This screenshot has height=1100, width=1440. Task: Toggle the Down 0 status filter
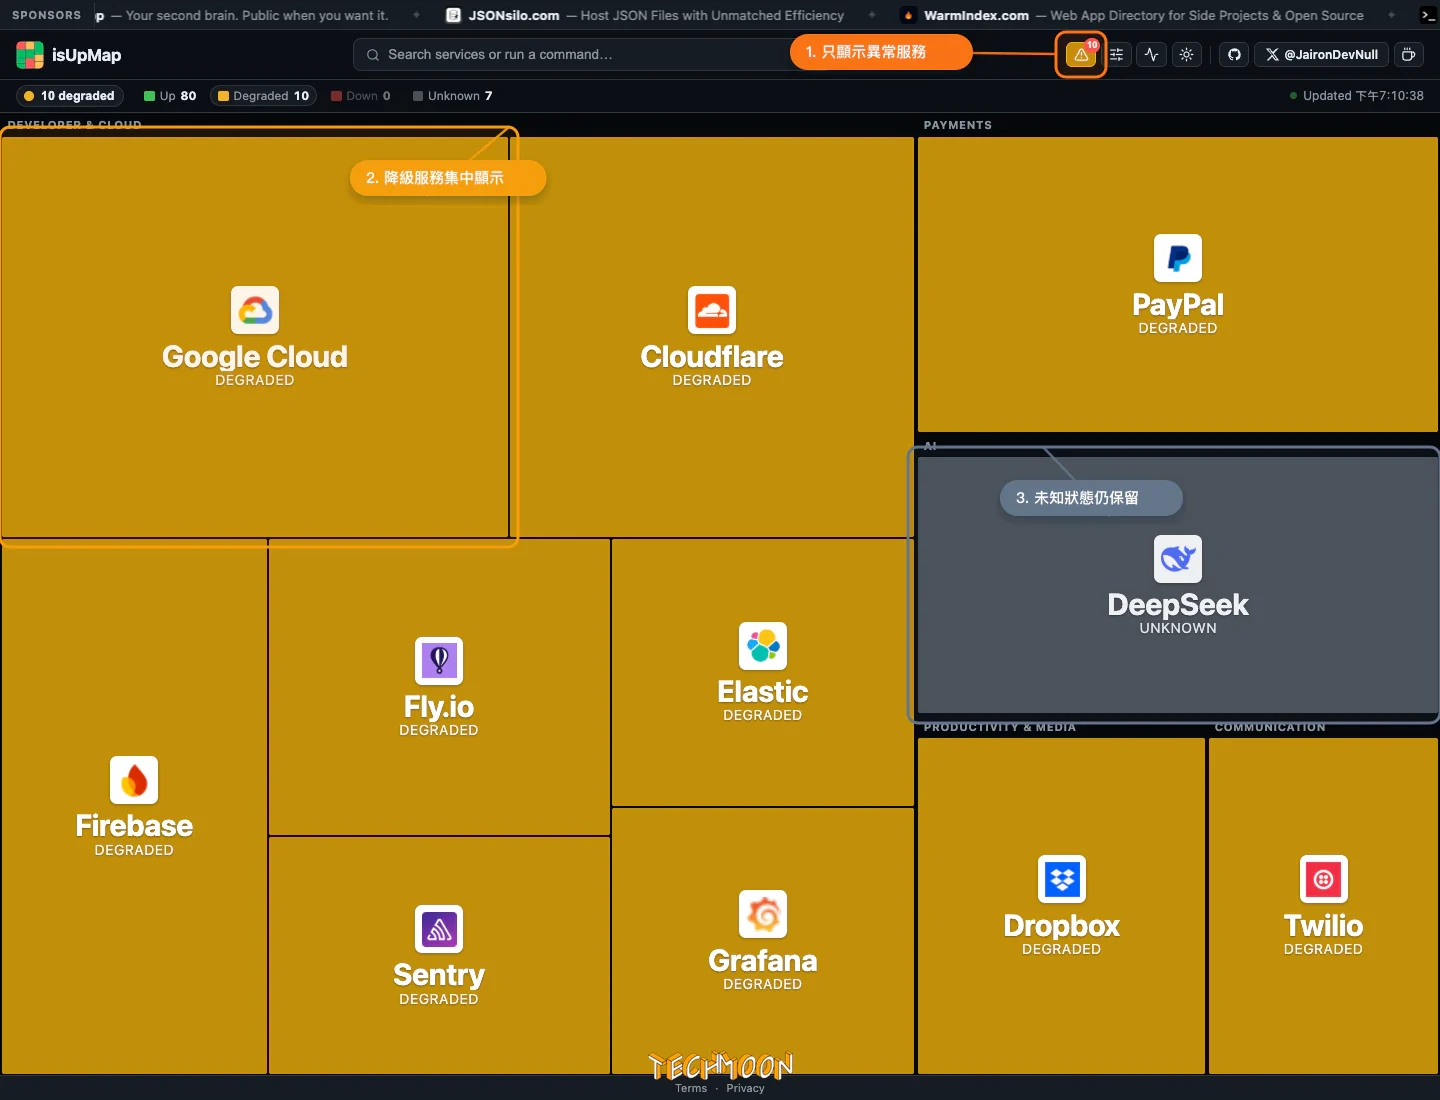coord(361,96)
